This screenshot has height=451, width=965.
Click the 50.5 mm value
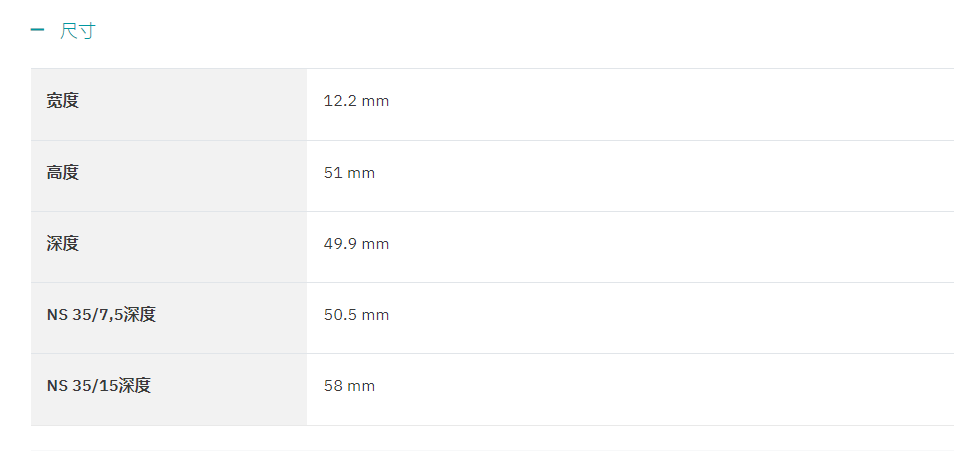coord(356,315)
